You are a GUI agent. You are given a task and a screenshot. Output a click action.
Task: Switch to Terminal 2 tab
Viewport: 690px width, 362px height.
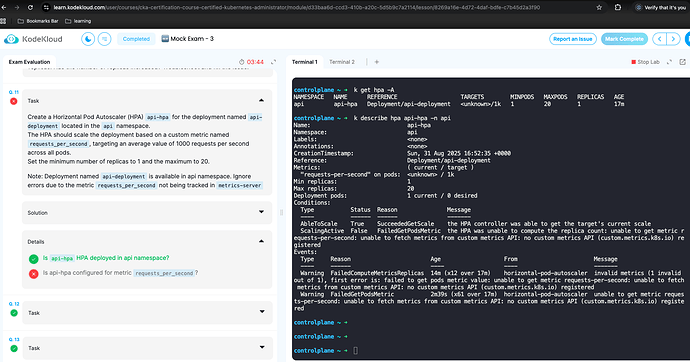pos(342,62)
